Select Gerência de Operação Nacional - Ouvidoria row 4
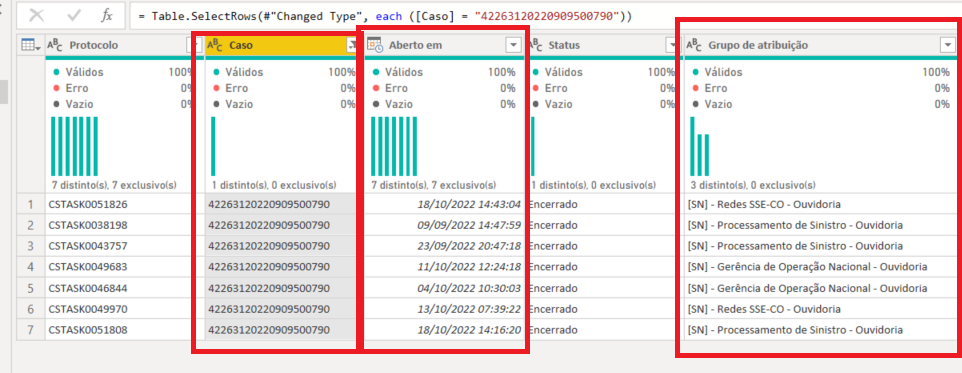This screenshot has width=962, height=373. point(807,267)
